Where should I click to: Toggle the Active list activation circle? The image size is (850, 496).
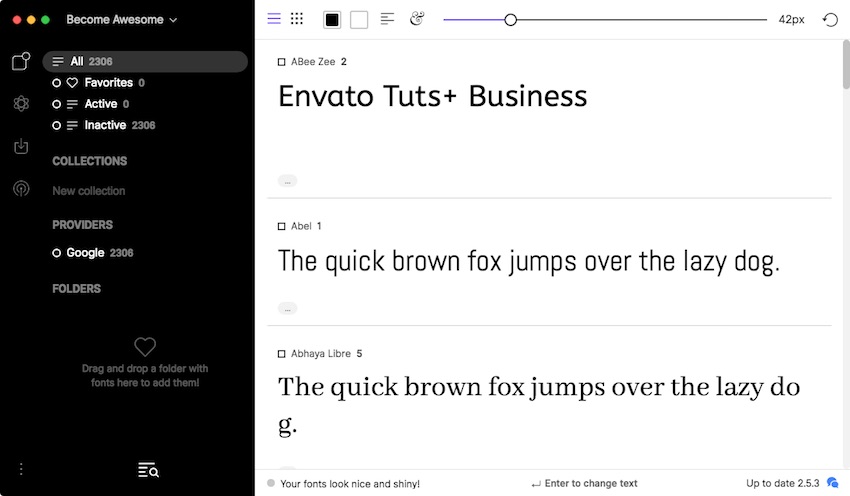coord(56,104)
